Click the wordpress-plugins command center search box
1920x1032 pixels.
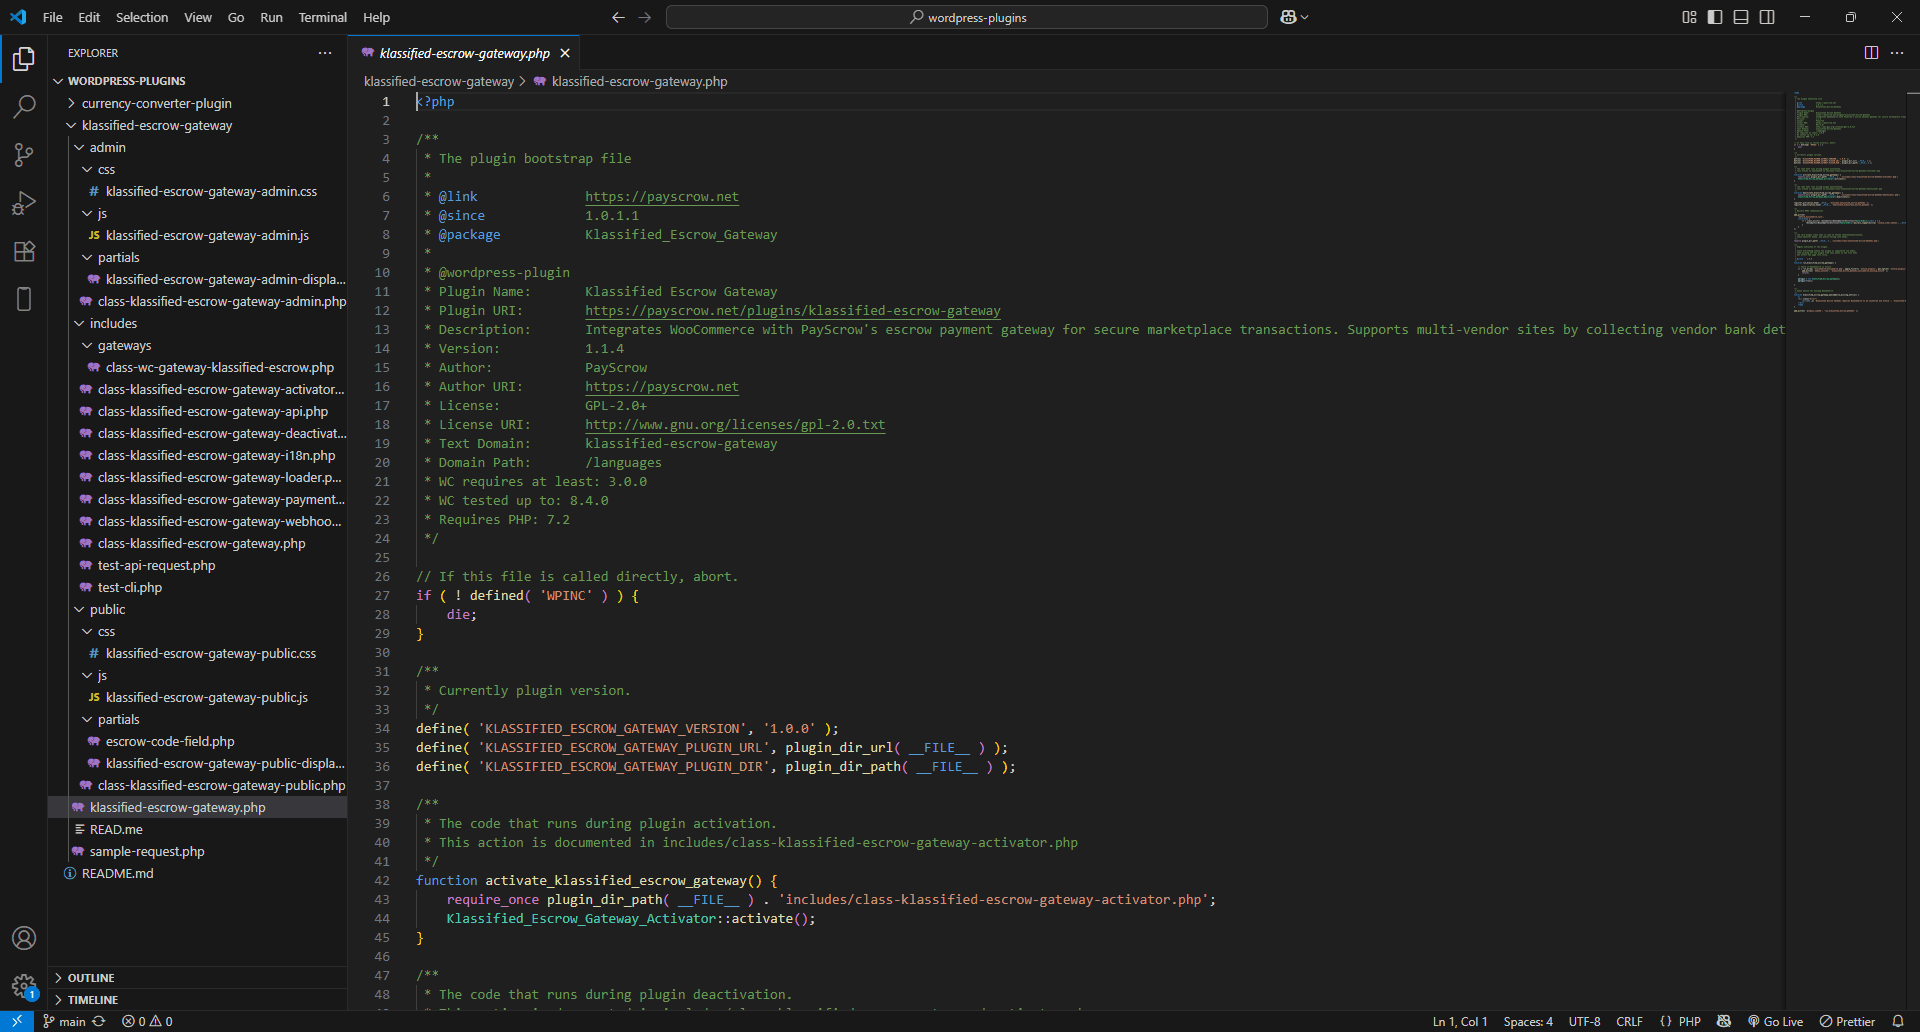[967, 17]
